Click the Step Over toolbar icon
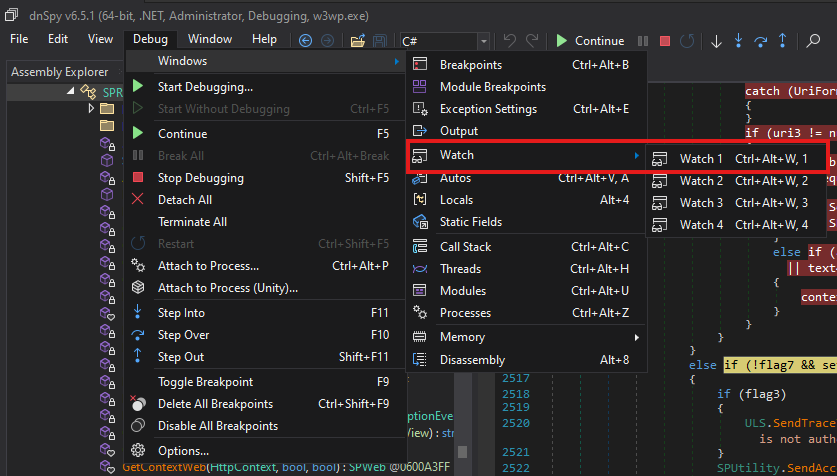Viewport: 837px width, 476px height. pos(760,41)
